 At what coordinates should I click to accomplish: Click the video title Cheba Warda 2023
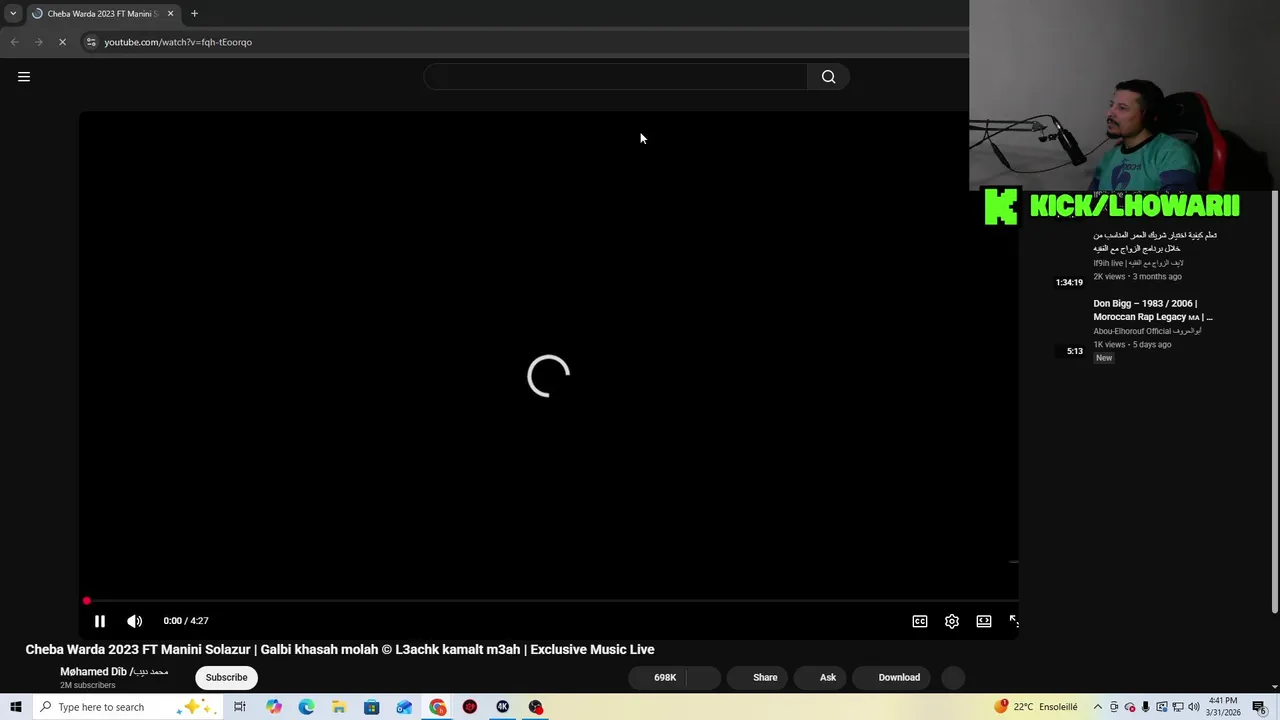(x=340, y=649)
